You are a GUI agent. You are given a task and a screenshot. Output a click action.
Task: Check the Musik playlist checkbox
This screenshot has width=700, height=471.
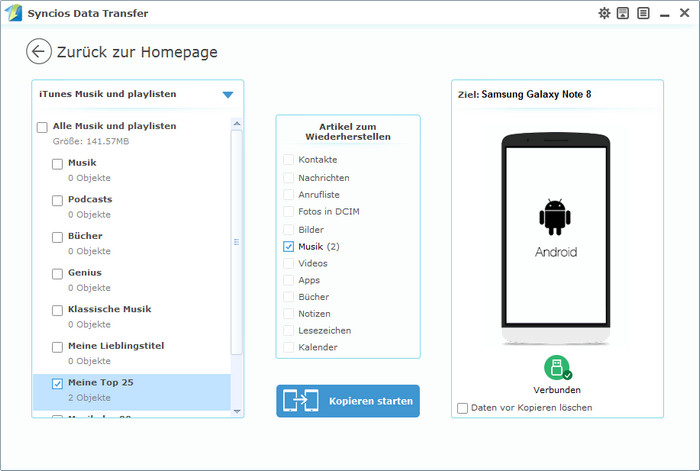pos(57,164)
